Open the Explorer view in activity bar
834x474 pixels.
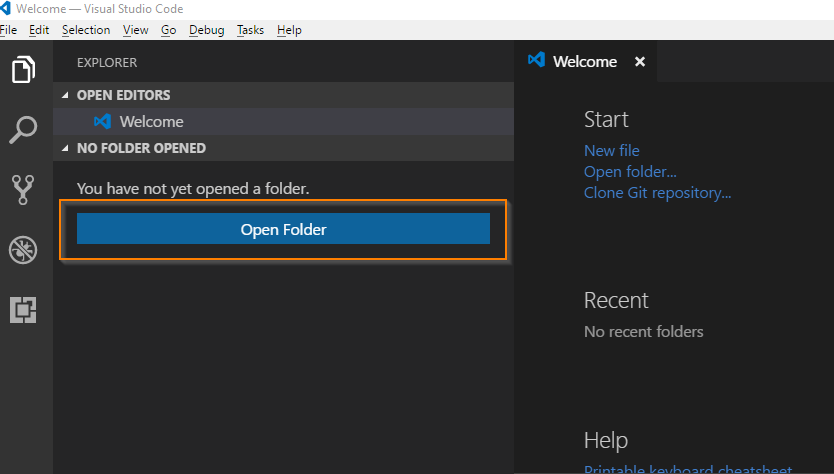pos(23,70)
